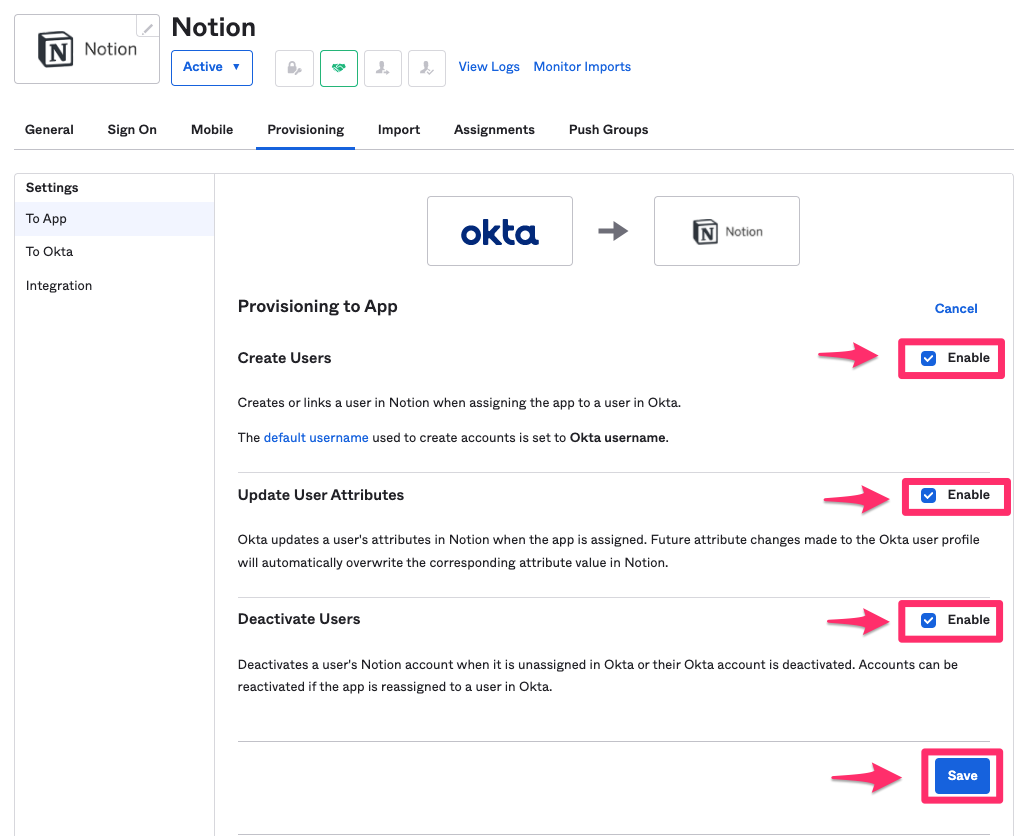Viewport: 1019px width, 836px height.
Task: Click the push new users person icon
Action: 382,67
